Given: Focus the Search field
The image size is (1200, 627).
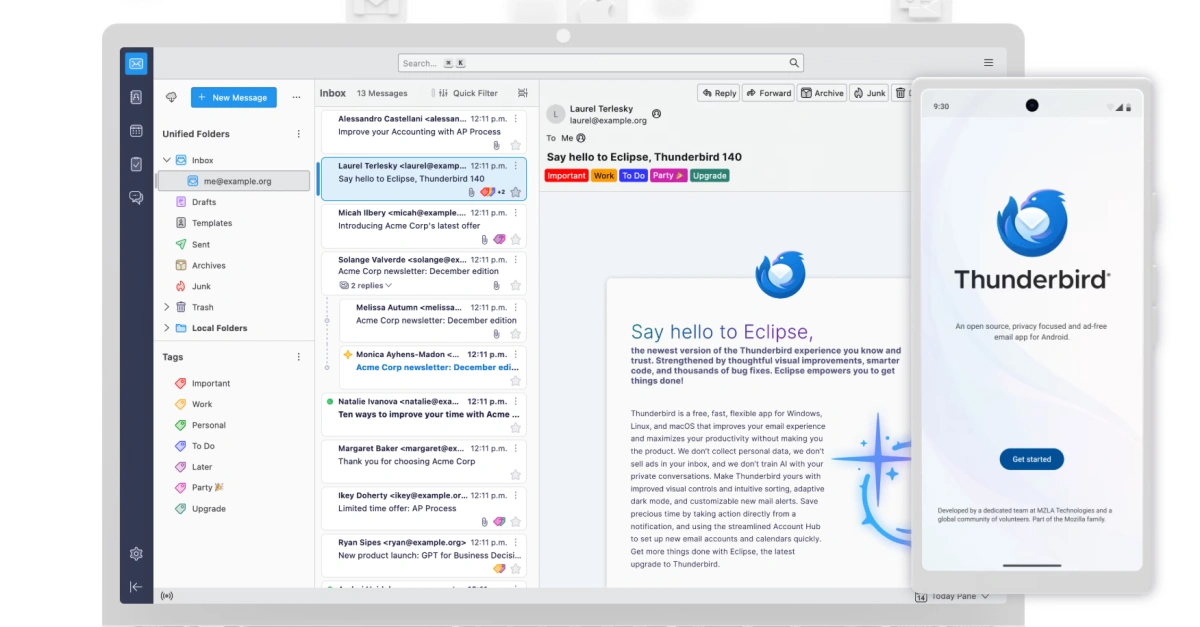Looking at the screenshot, I should 600,63.
